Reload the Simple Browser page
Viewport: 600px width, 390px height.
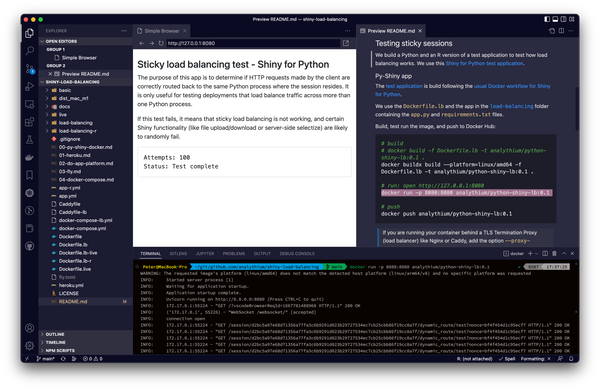coord(161,43)
